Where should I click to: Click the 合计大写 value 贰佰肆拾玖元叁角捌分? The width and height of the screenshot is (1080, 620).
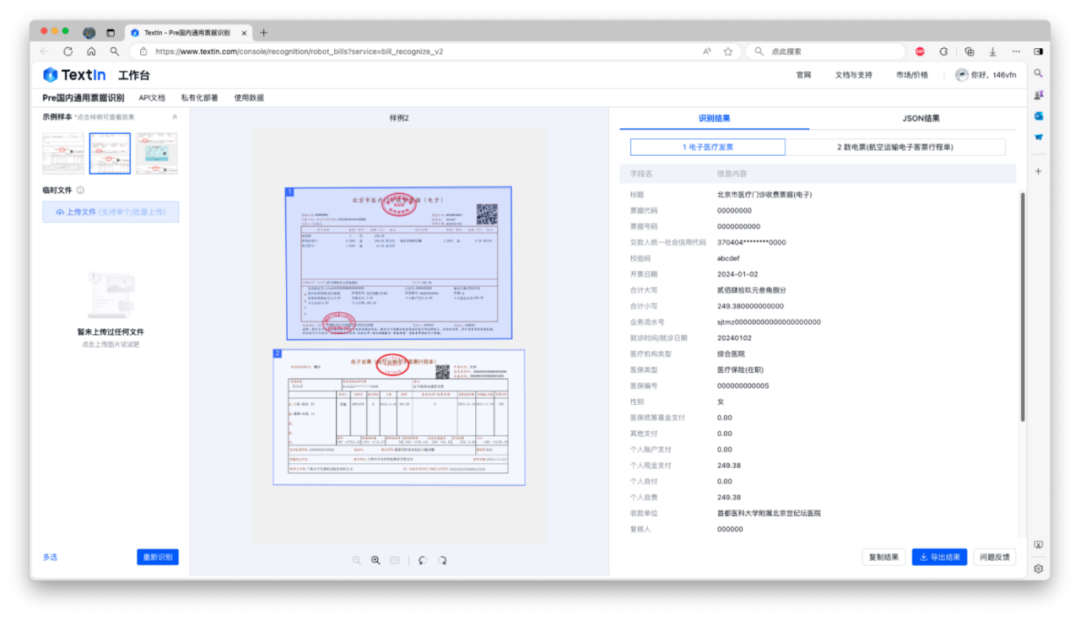point(751,291)
